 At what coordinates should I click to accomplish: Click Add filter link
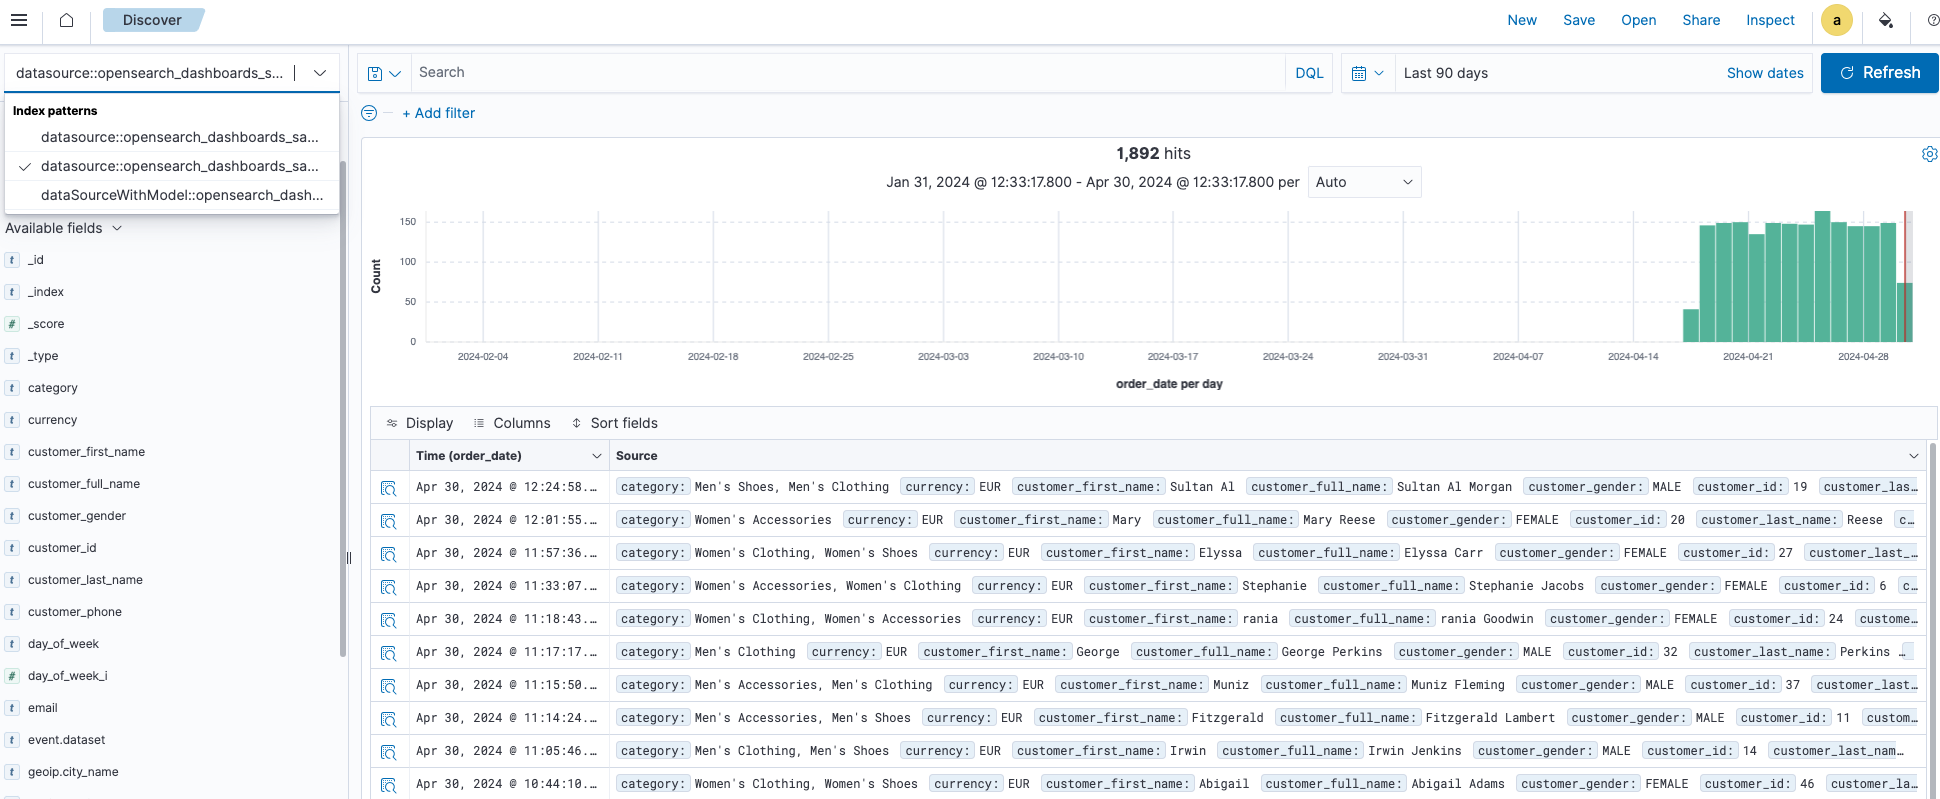[438, 113]
